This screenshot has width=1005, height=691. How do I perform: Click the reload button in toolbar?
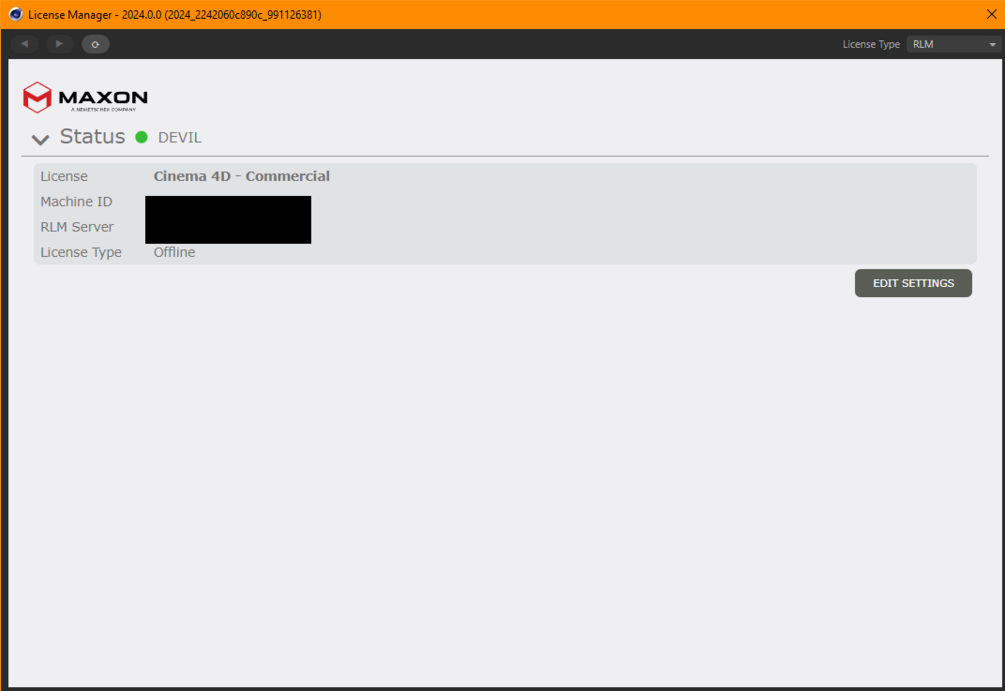(x=96, y=44)
